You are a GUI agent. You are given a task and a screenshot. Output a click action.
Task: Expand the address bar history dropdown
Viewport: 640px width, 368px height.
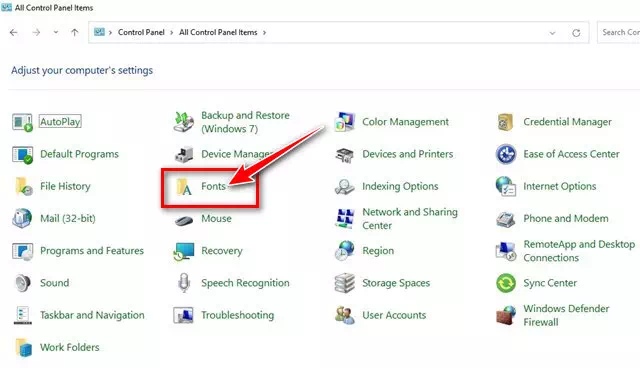click(552, 33)
